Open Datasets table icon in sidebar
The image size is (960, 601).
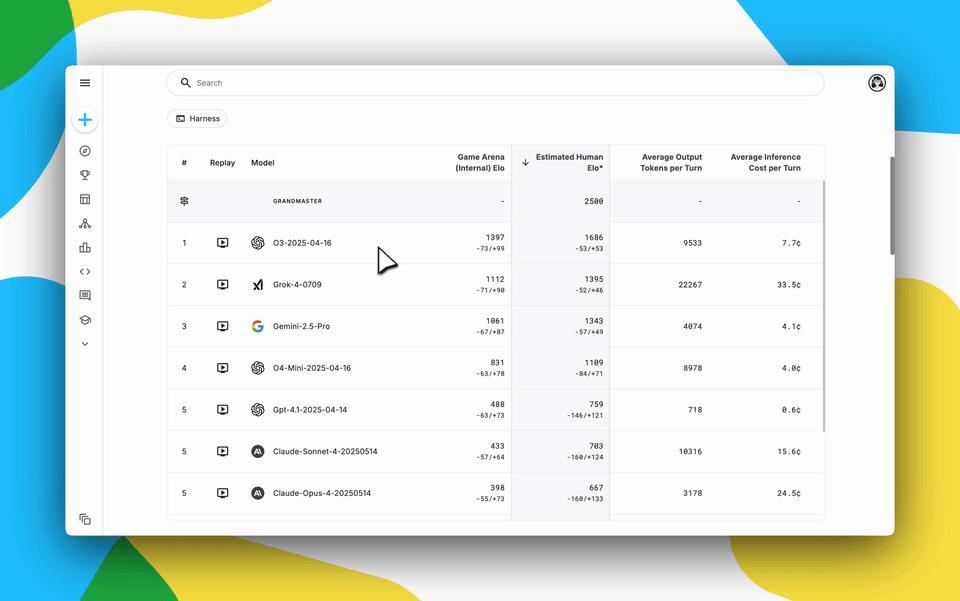click(x=85, y=199)
